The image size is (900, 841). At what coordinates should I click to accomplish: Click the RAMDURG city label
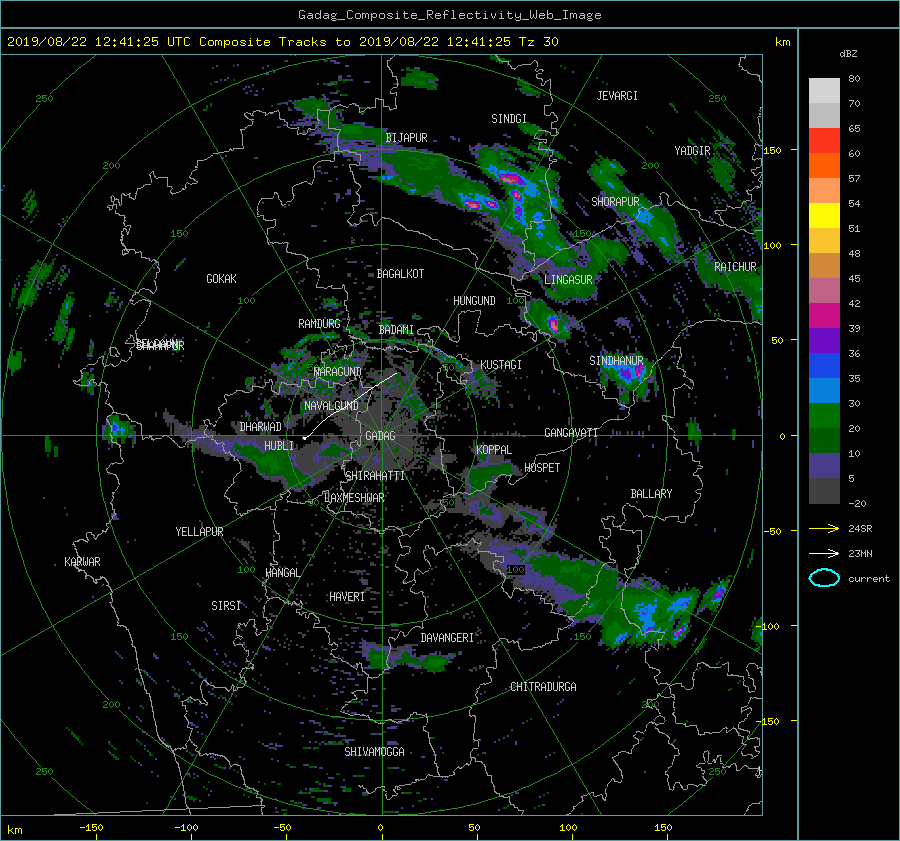click(x=319, y=324)
